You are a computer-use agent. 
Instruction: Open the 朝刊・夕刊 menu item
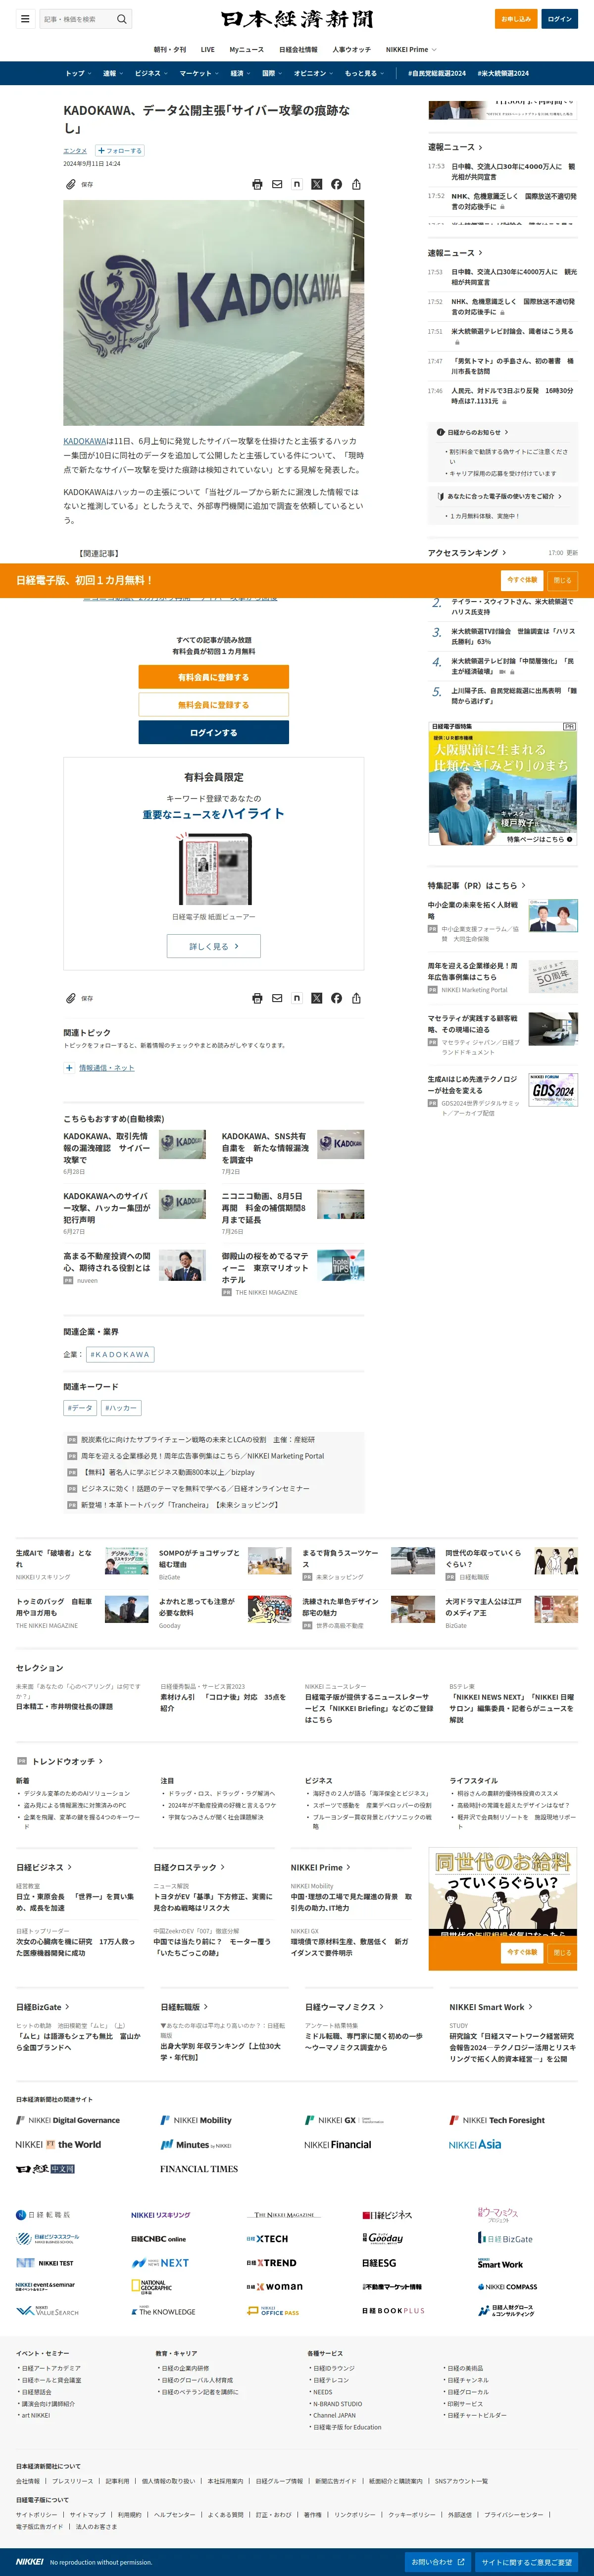[170, 49]
